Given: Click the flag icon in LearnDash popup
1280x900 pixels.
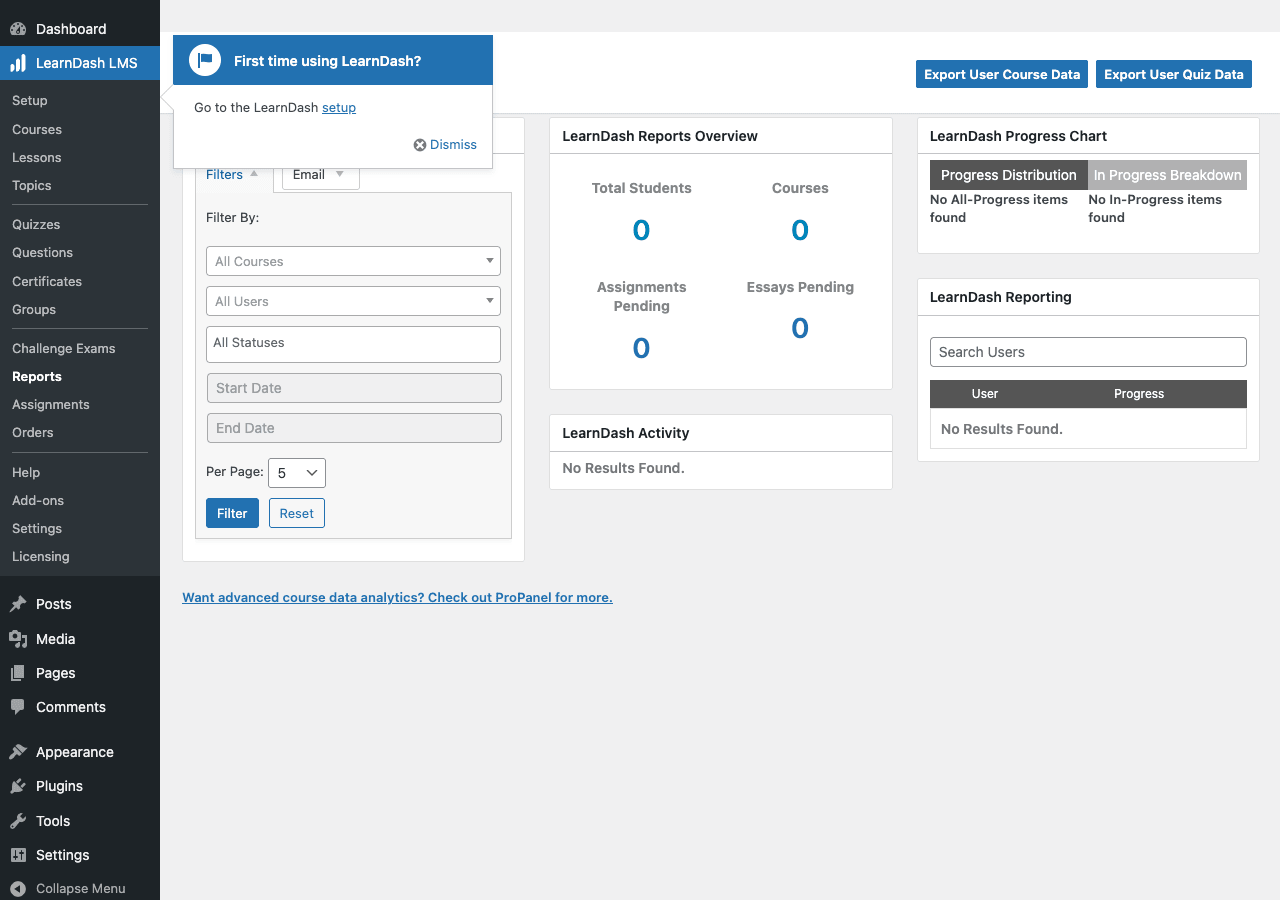Looking at the screenshot, I should click(205, 60).
